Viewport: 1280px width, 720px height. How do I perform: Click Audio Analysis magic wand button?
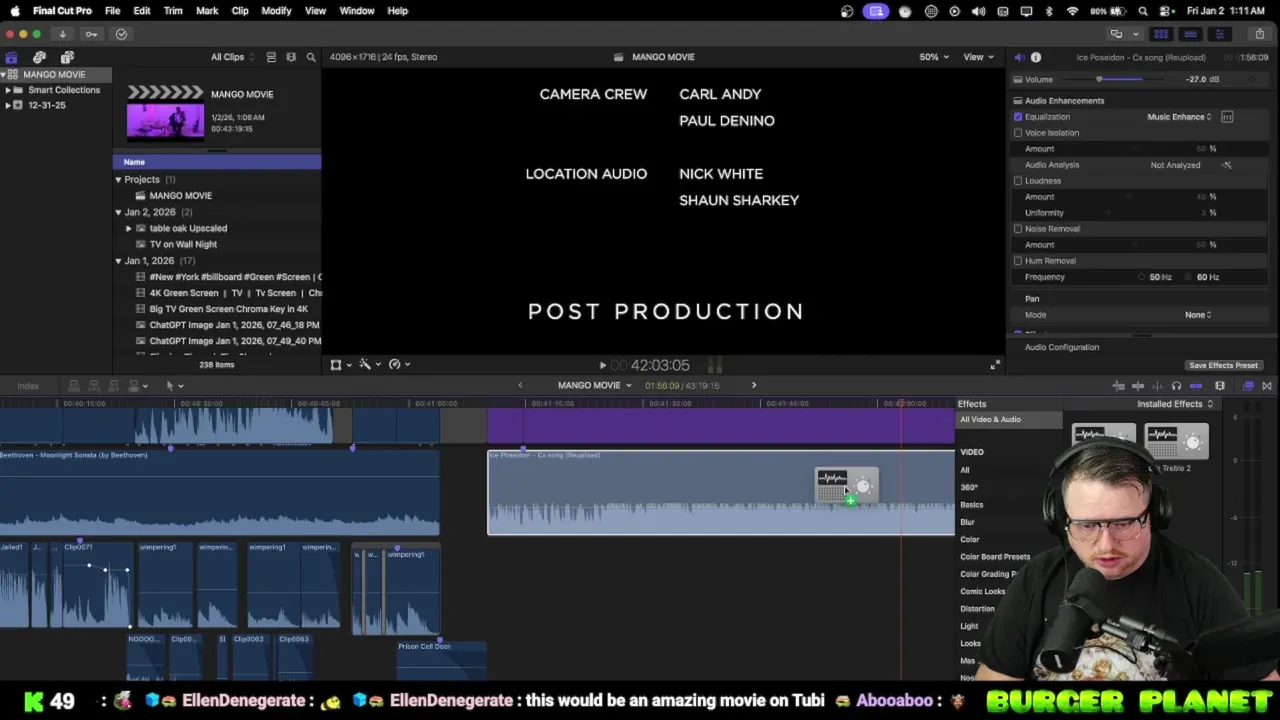[x=1227, y=165]
